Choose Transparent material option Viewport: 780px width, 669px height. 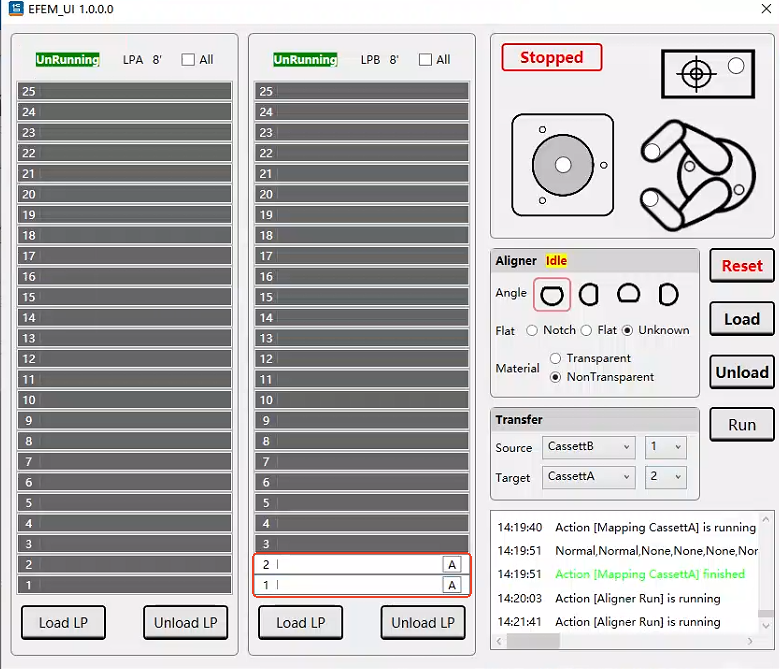(556, 358)
